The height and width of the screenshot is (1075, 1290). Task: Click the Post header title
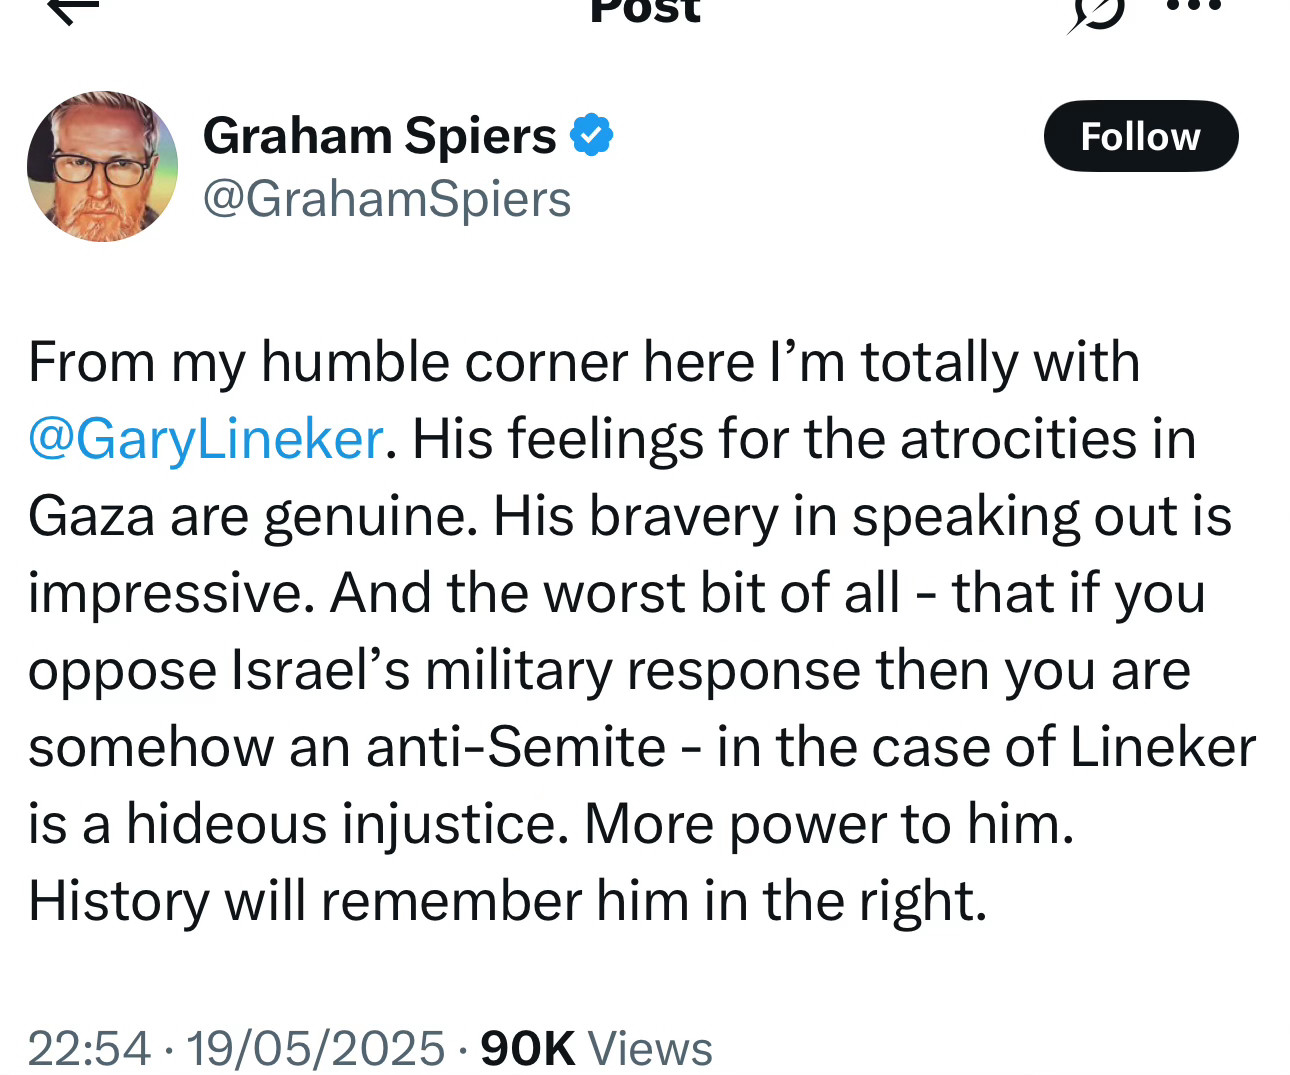pyautogui.click(x=645, y=12)
